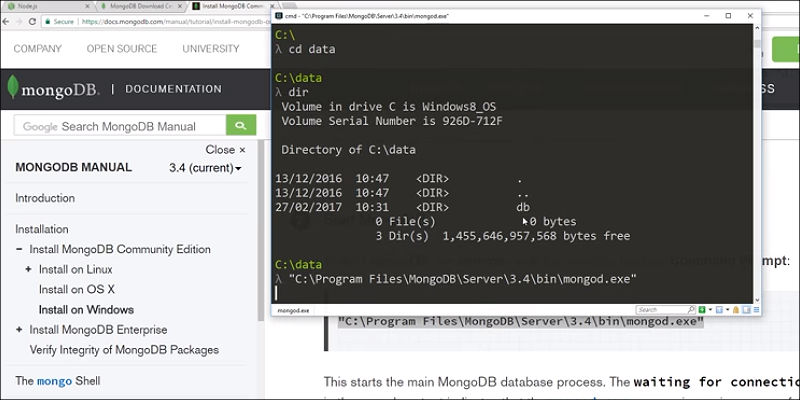Expand the Install MongoDB Enterprise item
Viewport: 800px width, 400px height.
tap(19, 330)
